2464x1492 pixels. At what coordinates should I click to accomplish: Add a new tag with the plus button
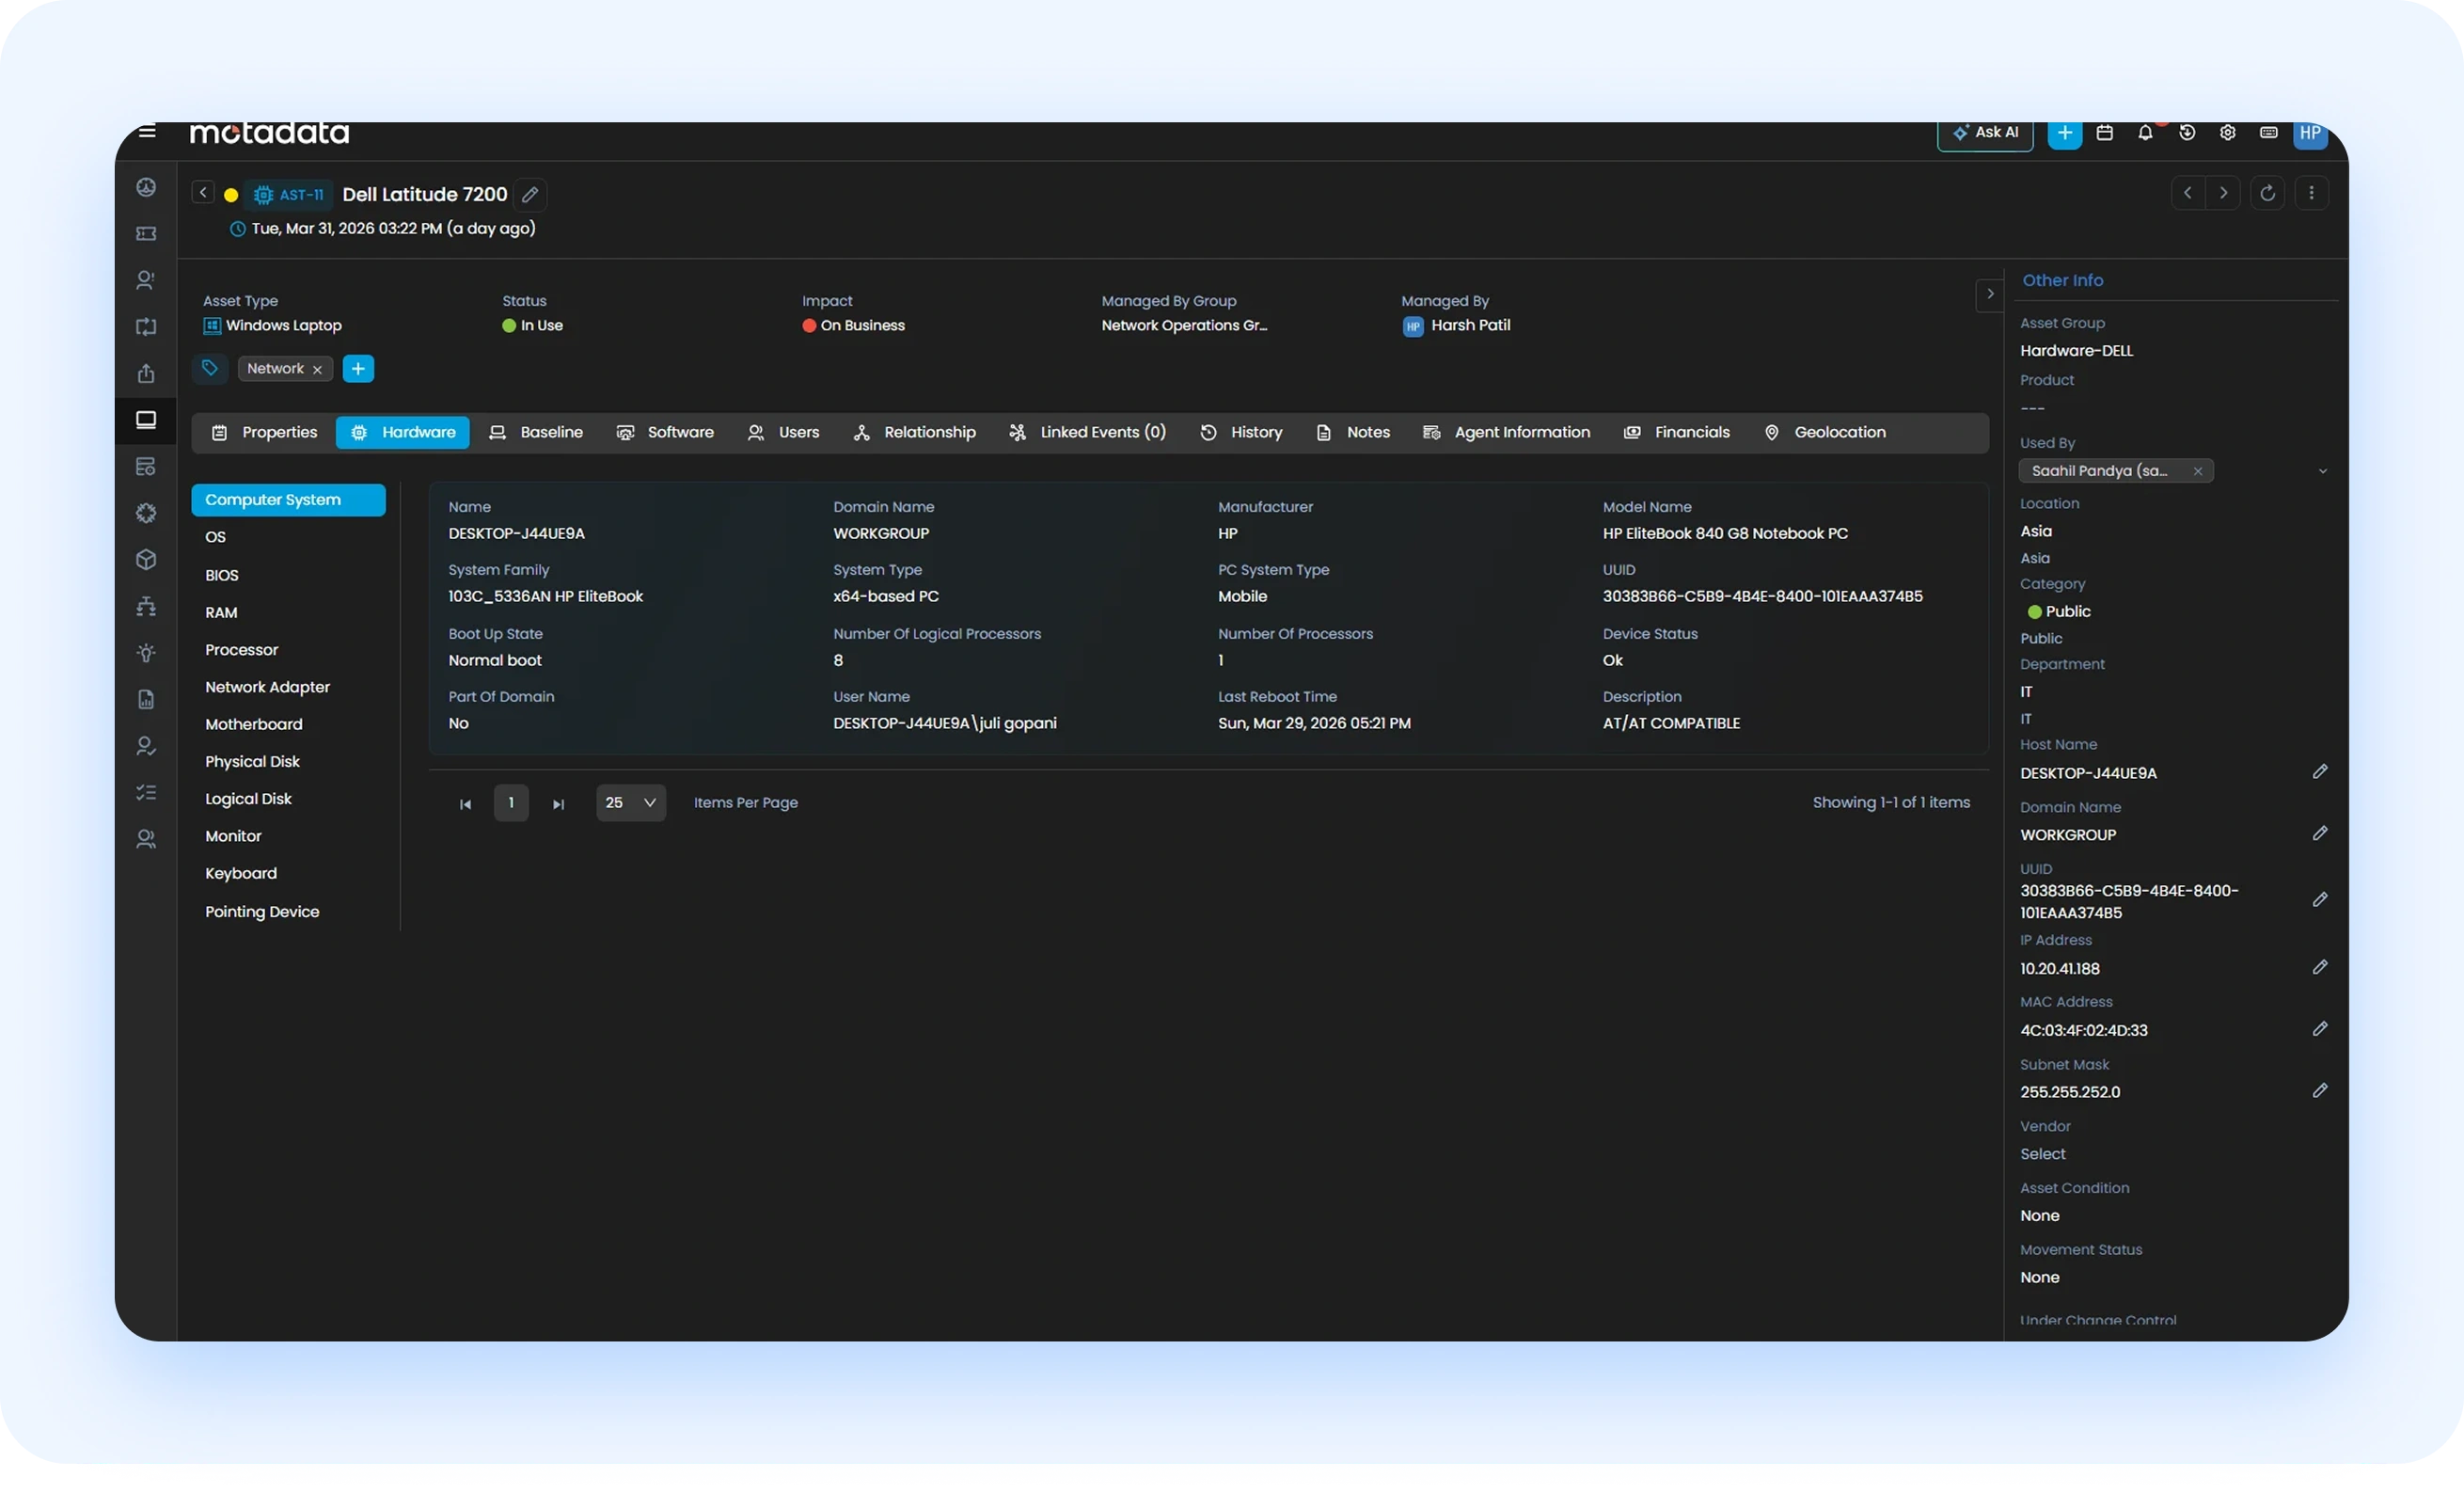(x=358, y=369)
